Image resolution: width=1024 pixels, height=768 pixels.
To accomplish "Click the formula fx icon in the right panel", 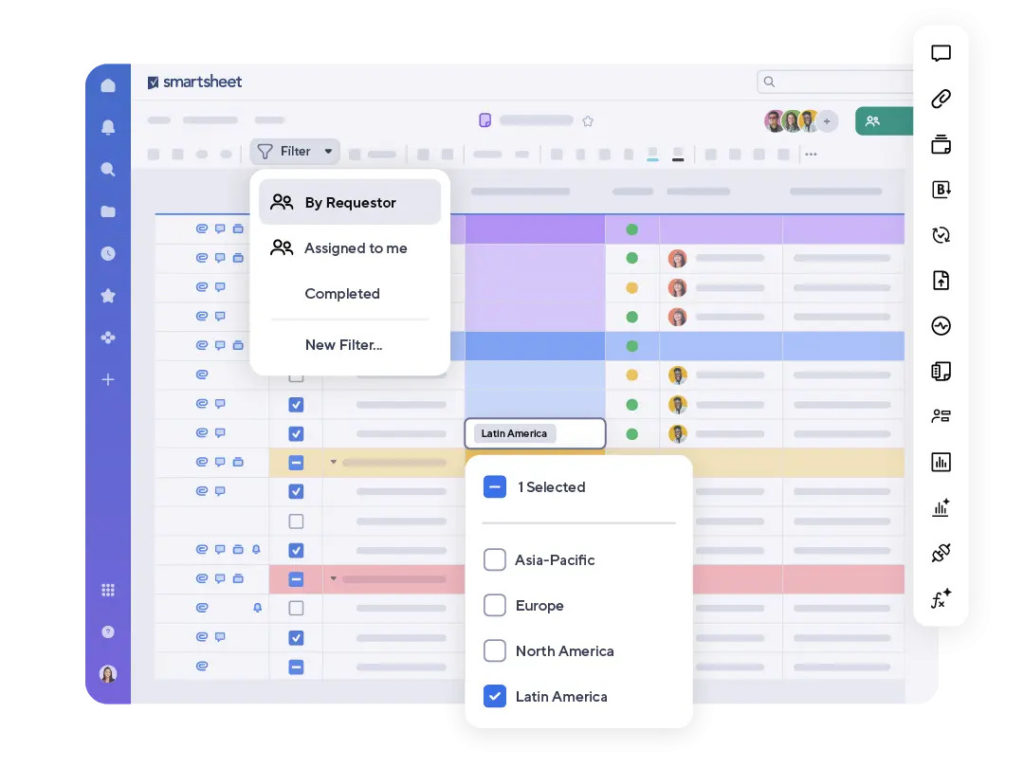I will [x=940, y=598].
